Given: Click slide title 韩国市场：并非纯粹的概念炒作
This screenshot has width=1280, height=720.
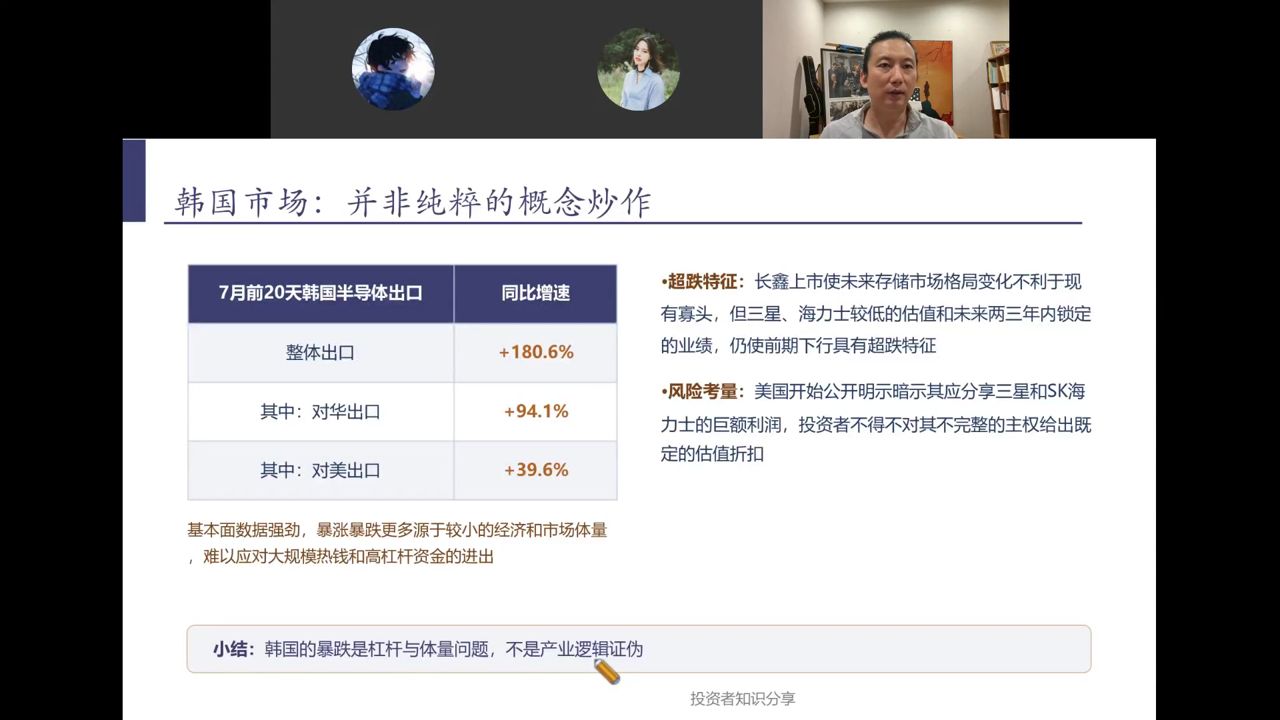Looking at the screenshot, I should point(413,202).
